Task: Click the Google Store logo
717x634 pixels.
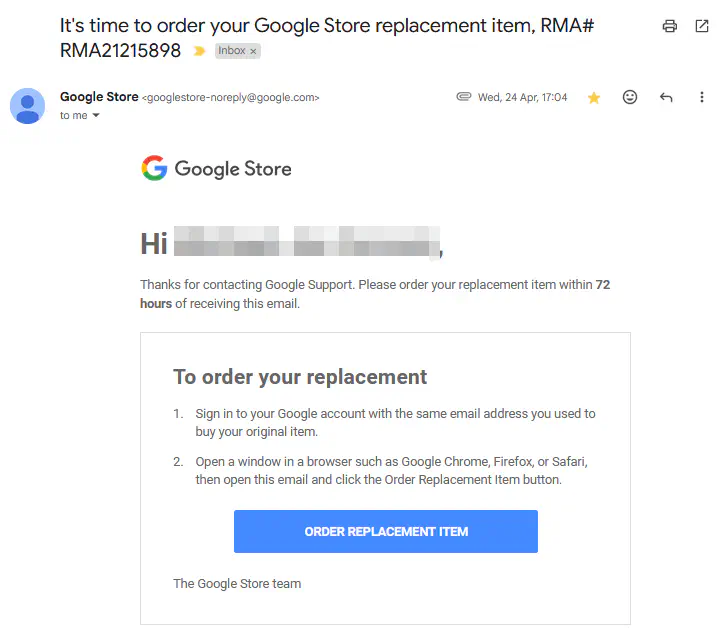Action: tap(216, 168)
